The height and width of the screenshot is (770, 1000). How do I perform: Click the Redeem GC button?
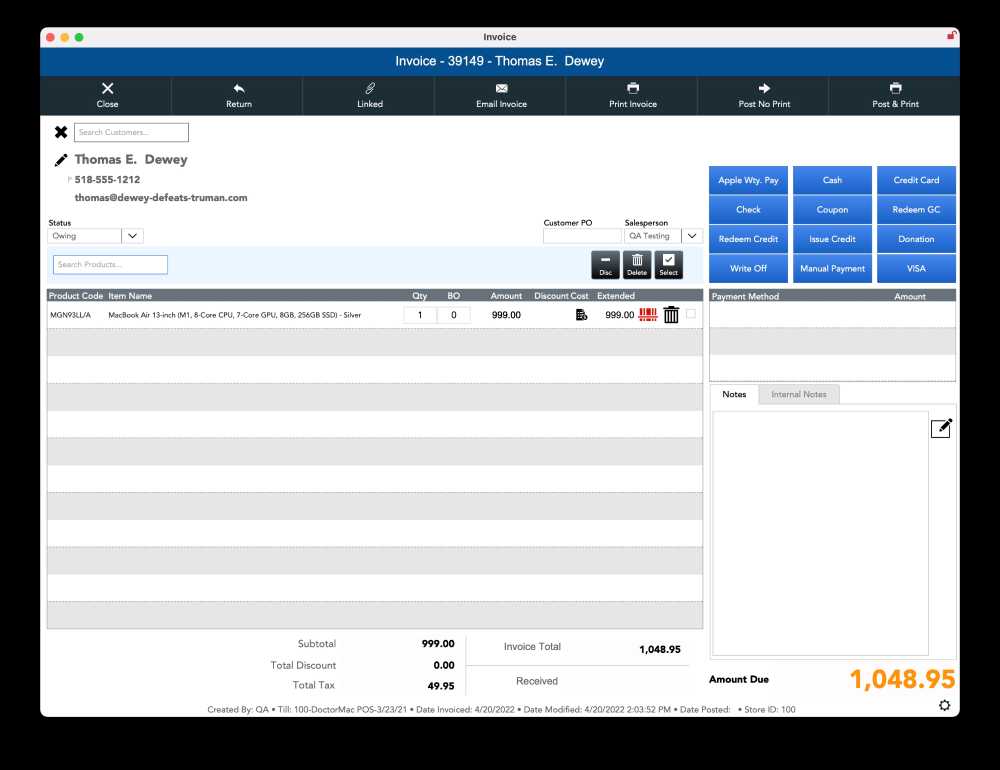click(x=916, y=210)
